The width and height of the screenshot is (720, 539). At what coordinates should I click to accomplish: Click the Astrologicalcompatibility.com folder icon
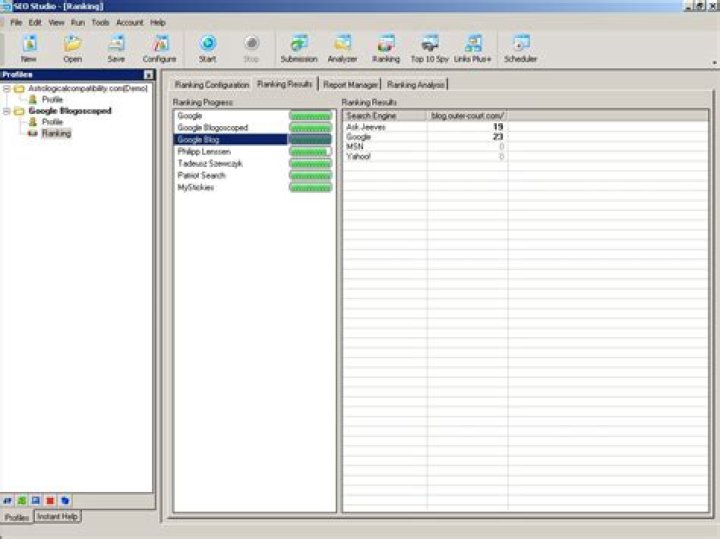tap(19, 88)
